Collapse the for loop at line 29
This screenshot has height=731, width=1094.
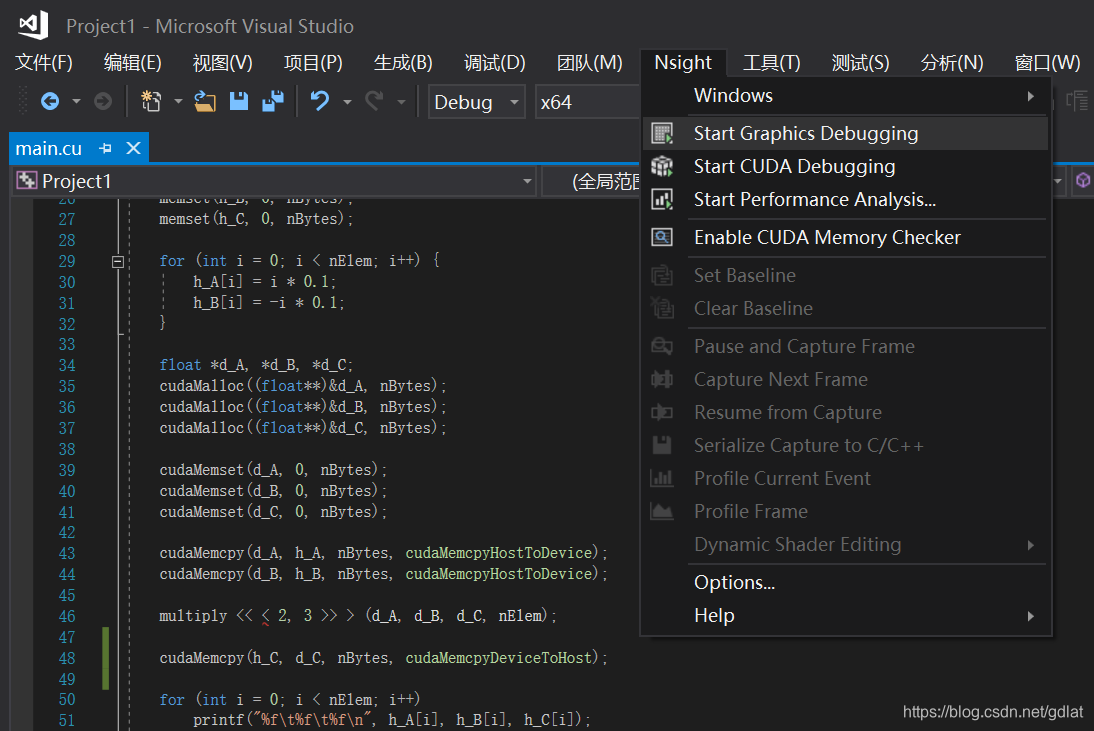point(118,262)
